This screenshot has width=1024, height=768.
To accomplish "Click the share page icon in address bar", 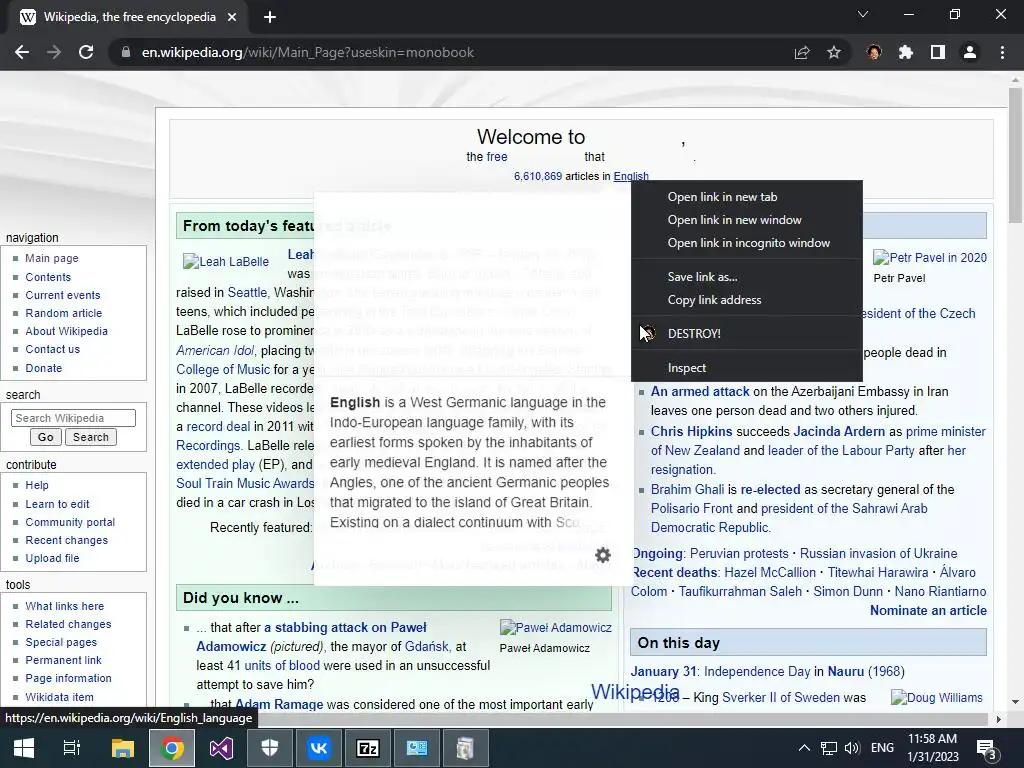I will 802,52.
